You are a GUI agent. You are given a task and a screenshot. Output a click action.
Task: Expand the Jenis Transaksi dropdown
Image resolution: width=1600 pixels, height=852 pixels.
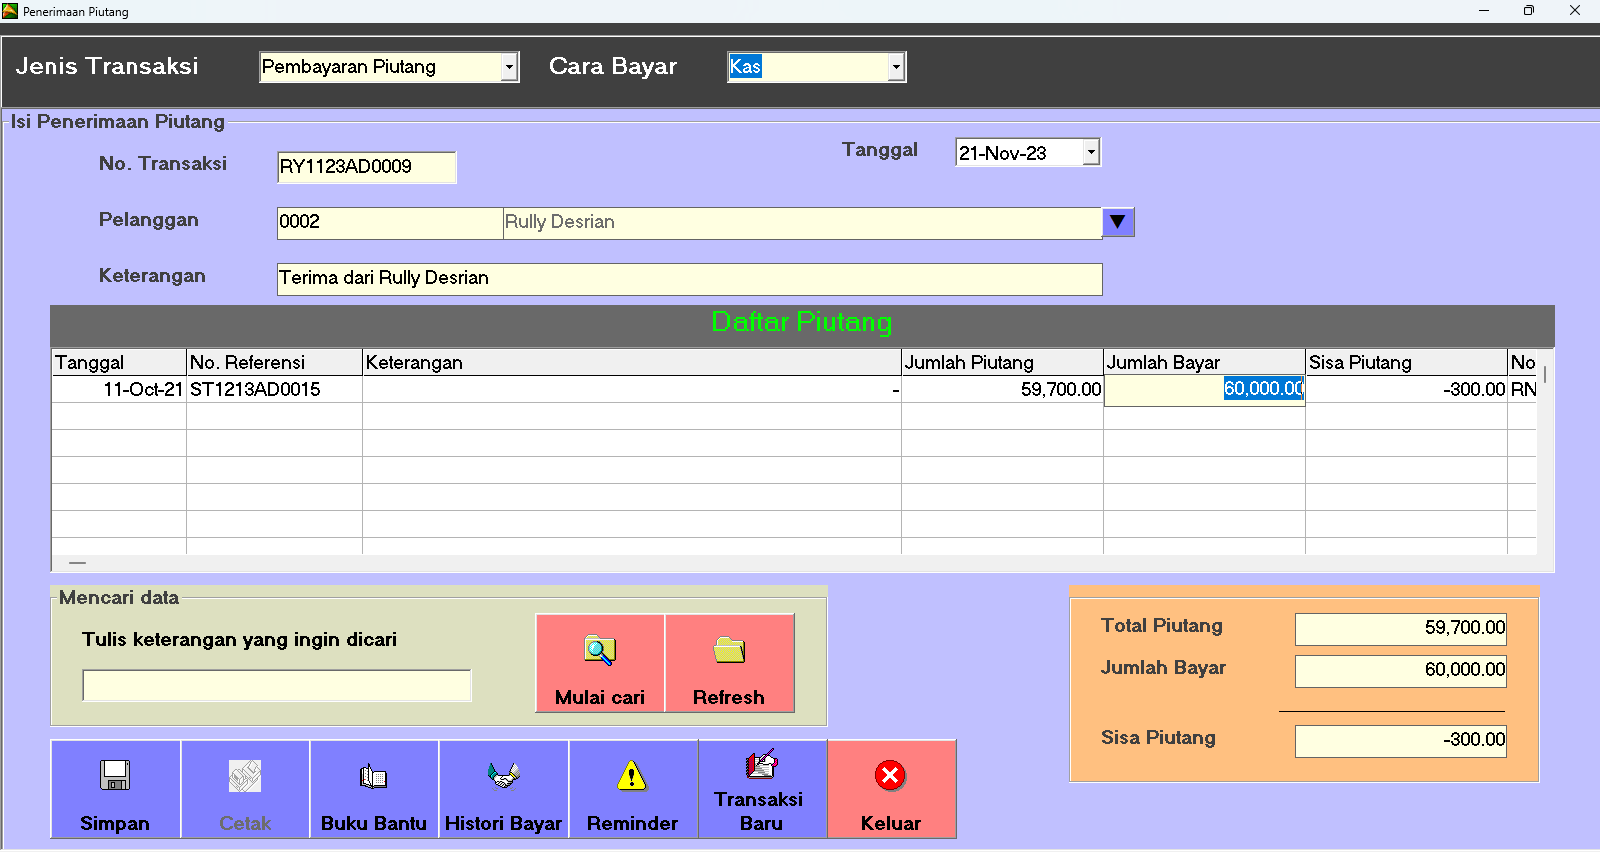click(x=509, y=67)
